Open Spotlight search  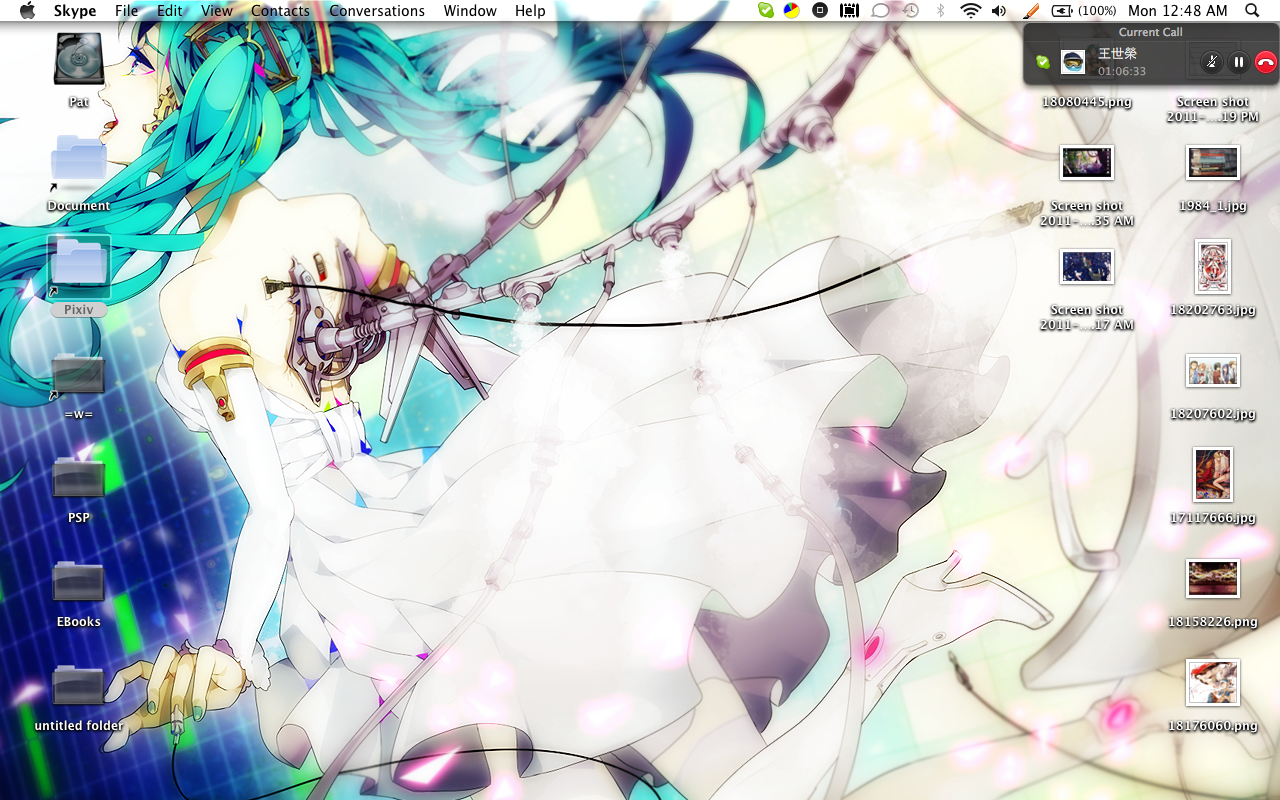click(x=1253, y=11)
